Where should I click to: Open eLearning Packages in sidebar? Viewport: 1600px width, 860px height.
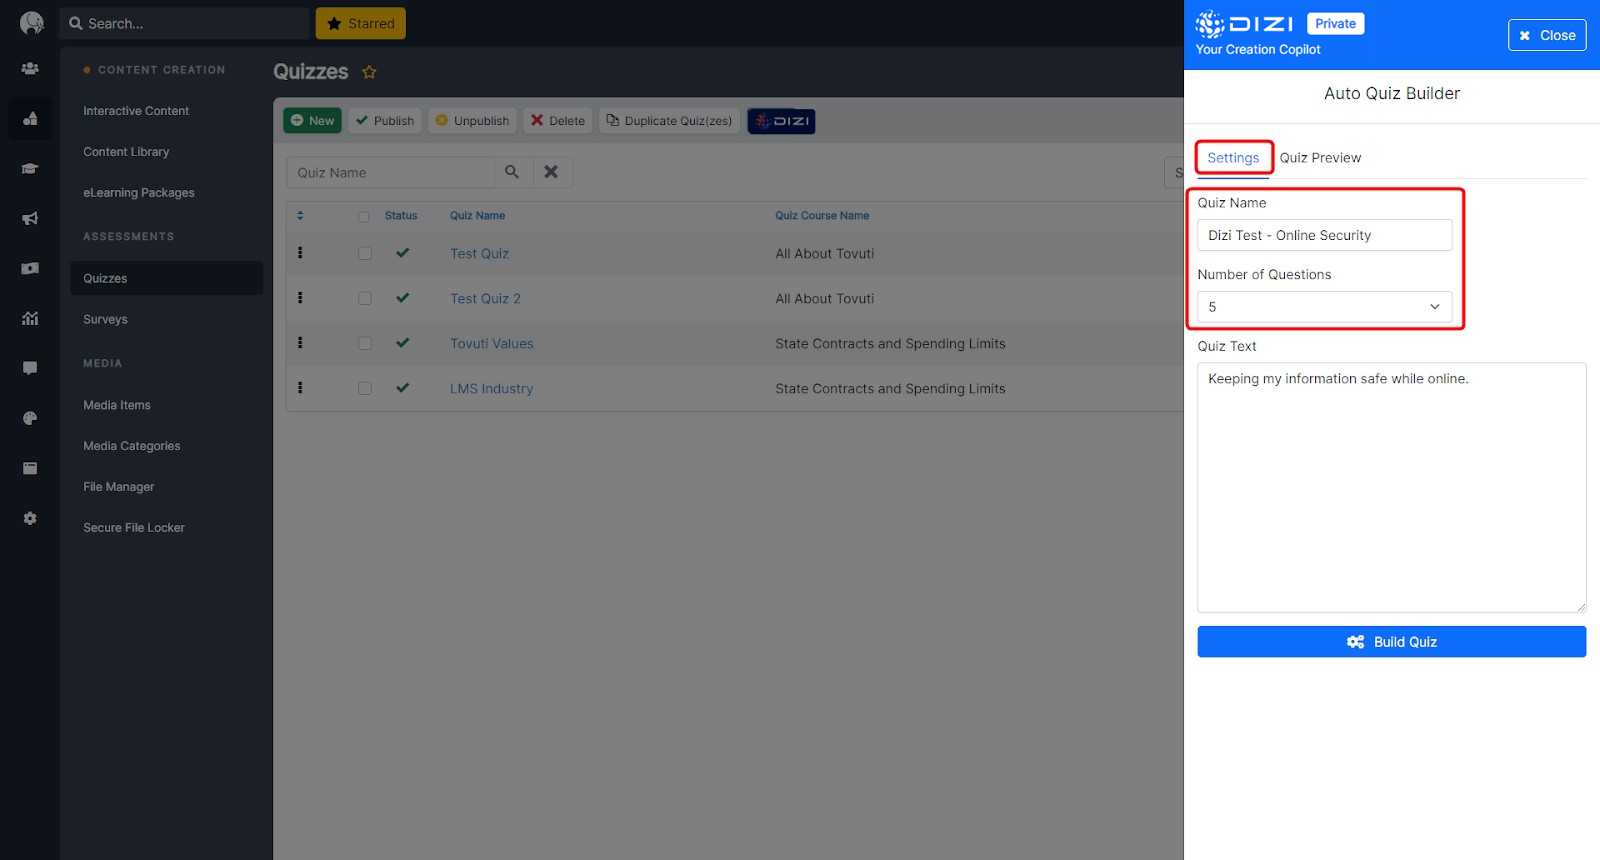pos(139,193)
